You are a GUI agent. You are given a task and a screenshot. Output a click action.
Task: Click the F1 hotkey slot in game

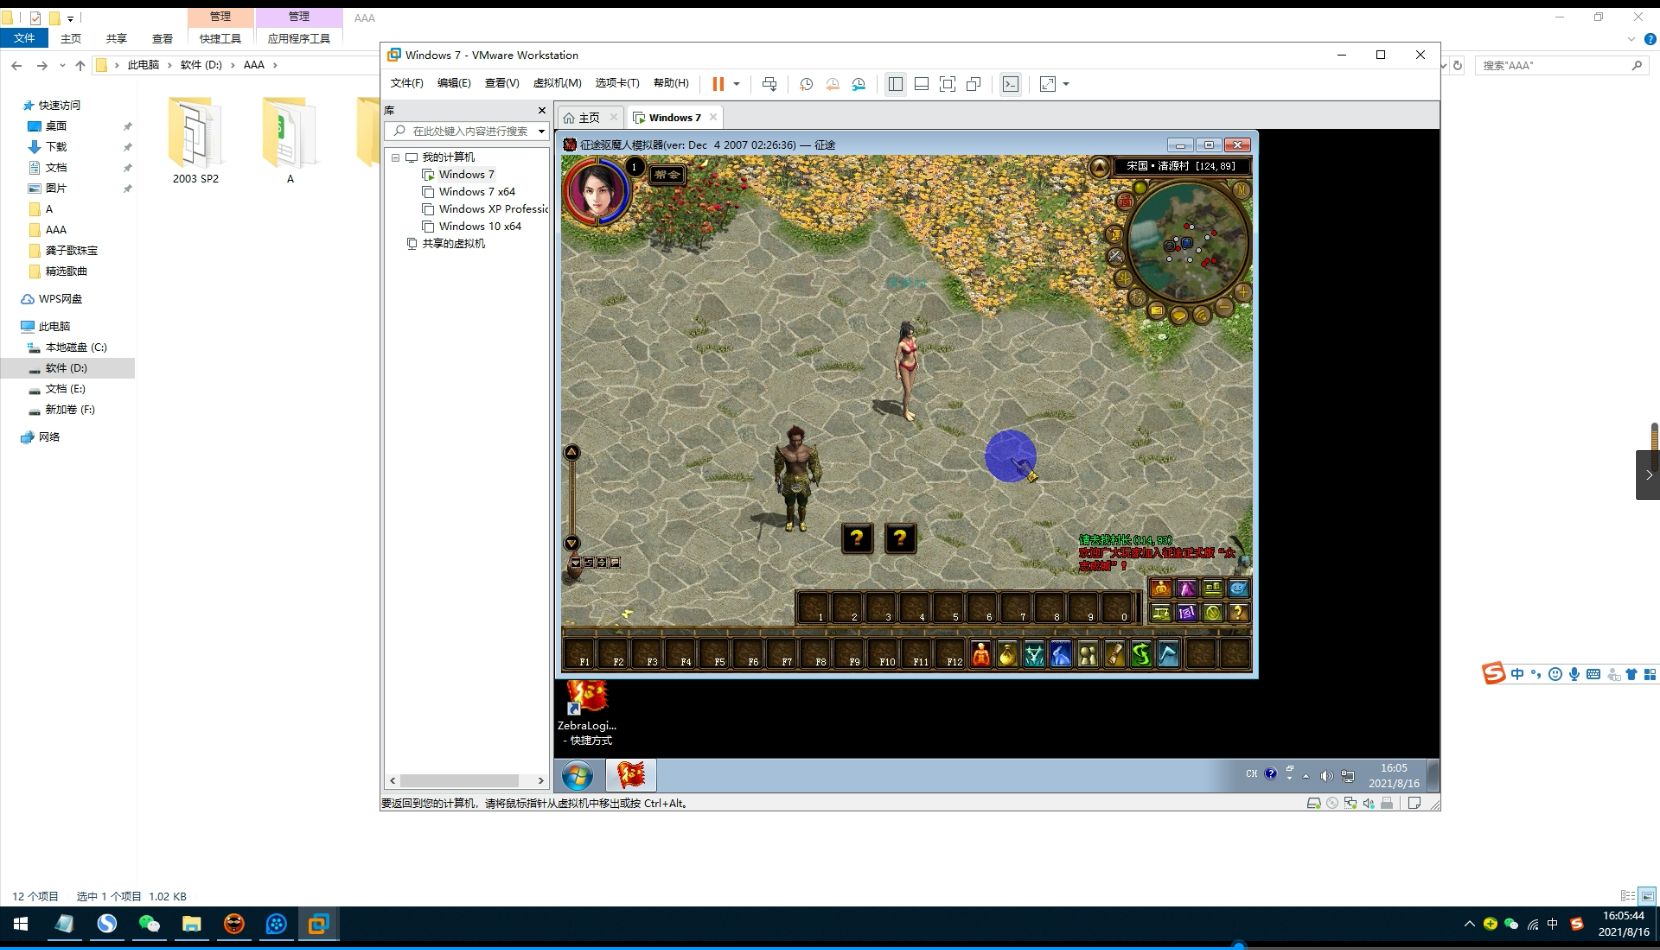(x=579, y=654)
